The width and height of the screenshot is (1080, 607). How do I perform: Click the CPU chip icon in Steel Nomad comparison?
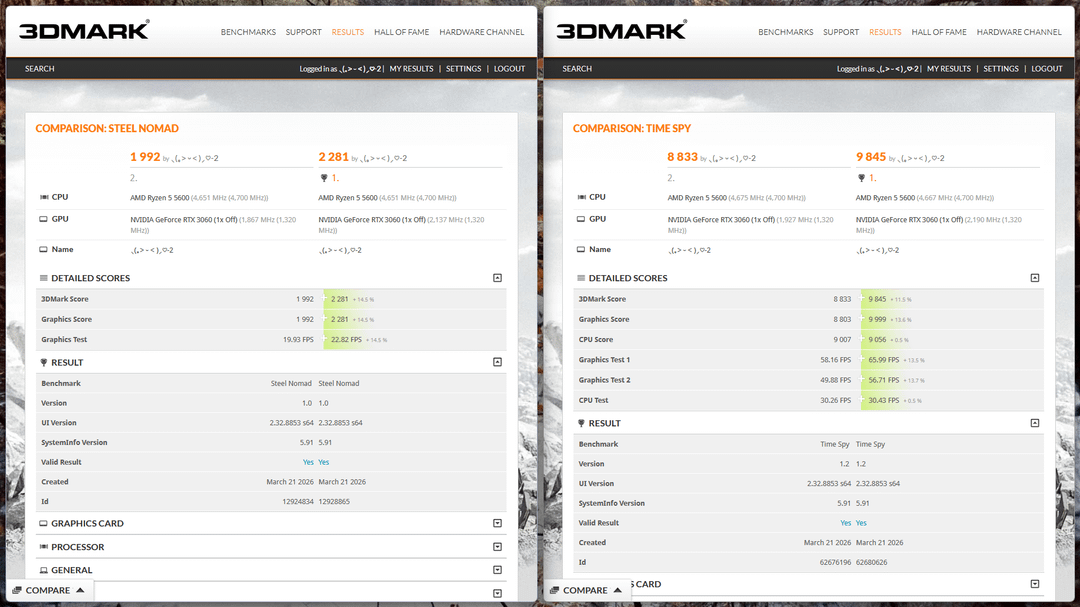click(44, 198)
